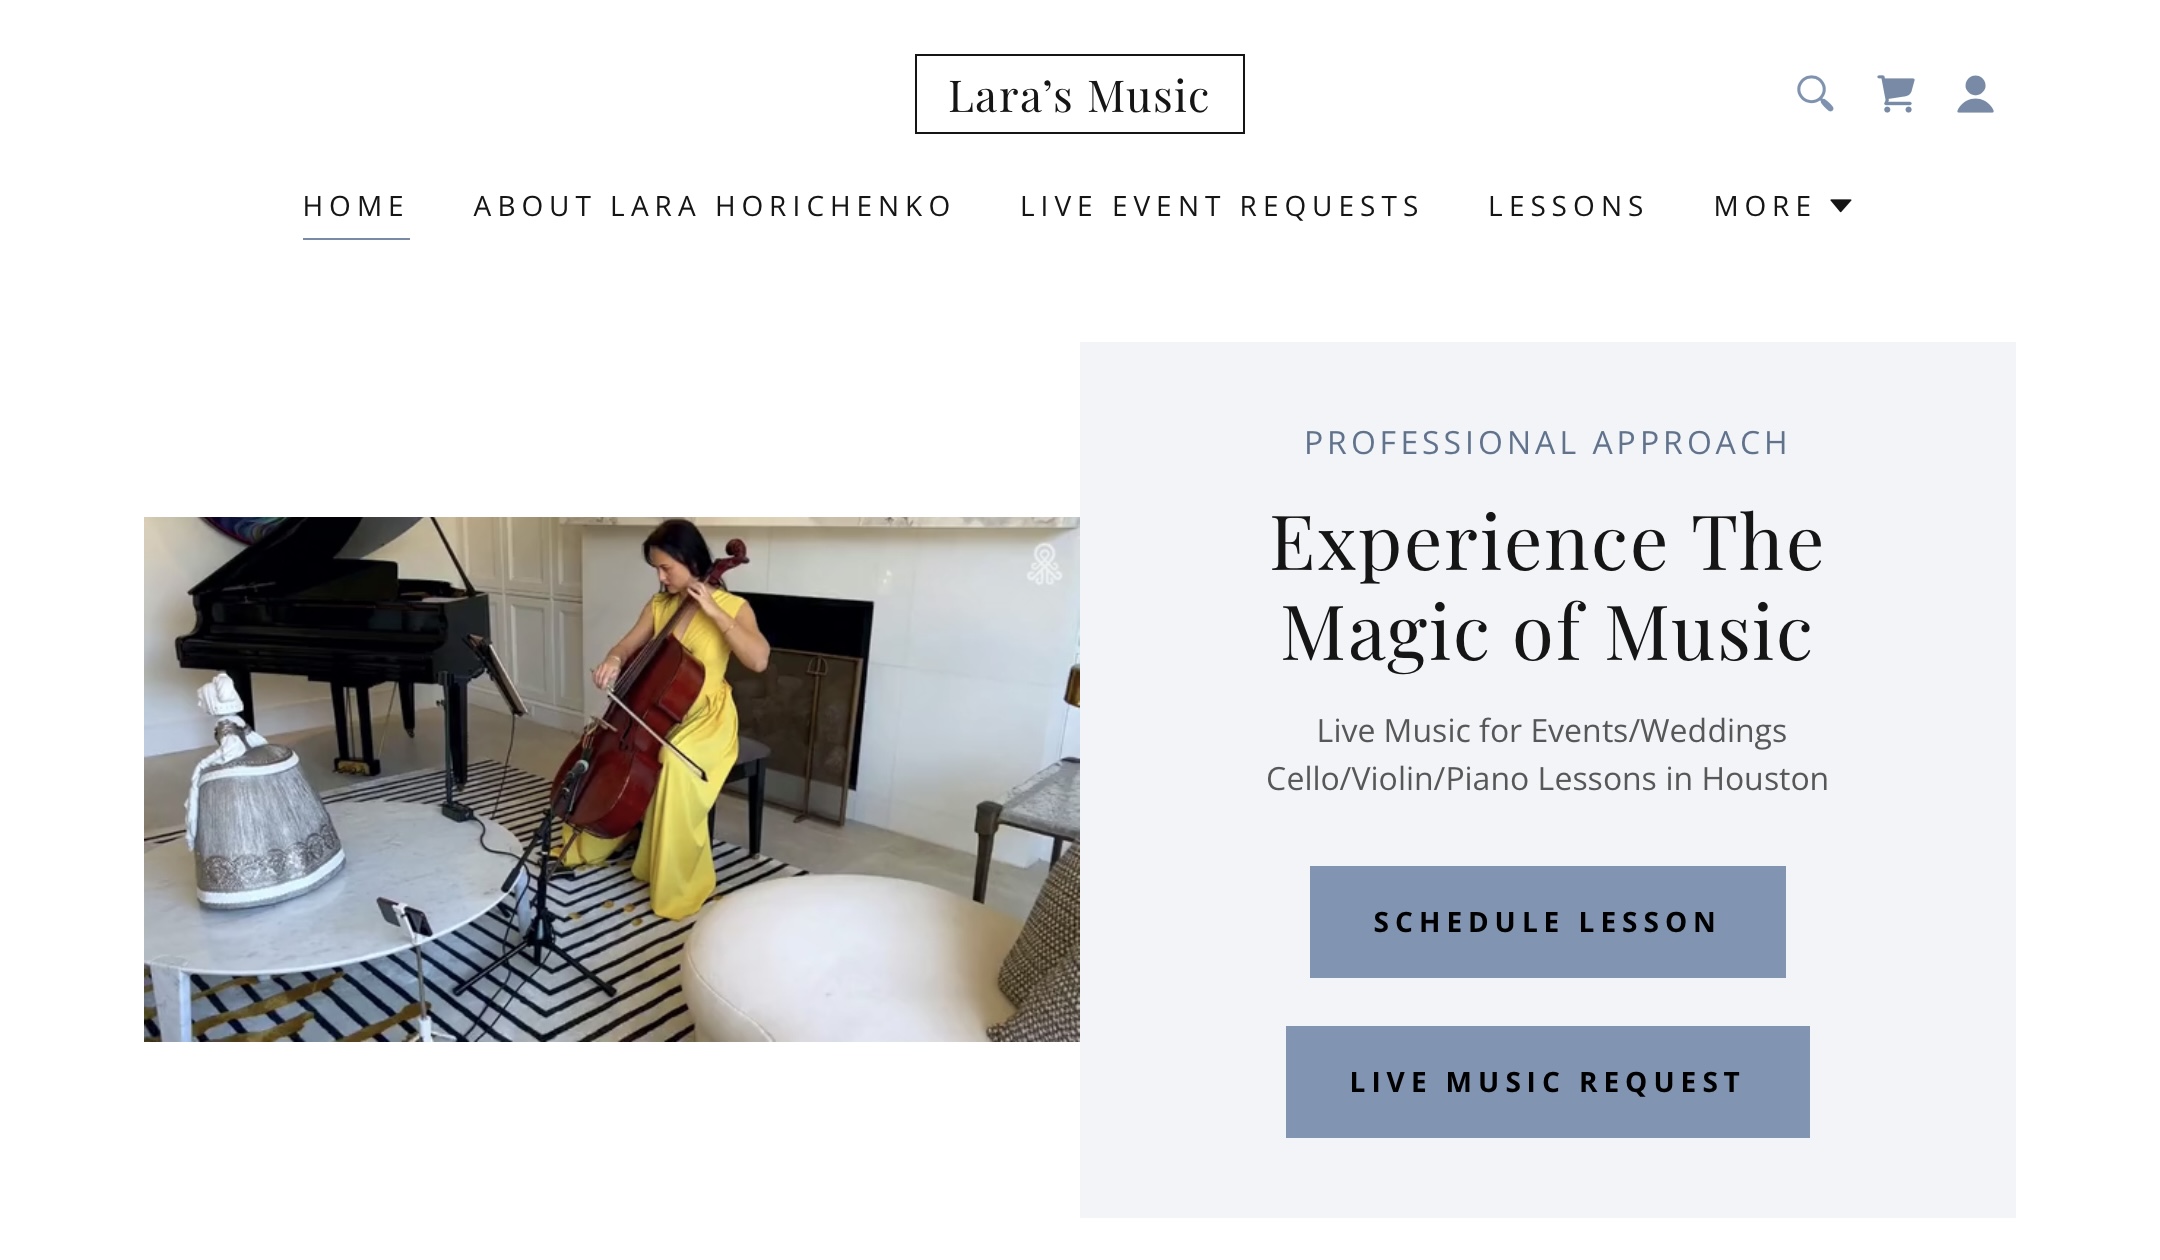This screenshot has height=1260, width=2160.
Task: View the shopping cart icon
Action: coord(1896,94)
